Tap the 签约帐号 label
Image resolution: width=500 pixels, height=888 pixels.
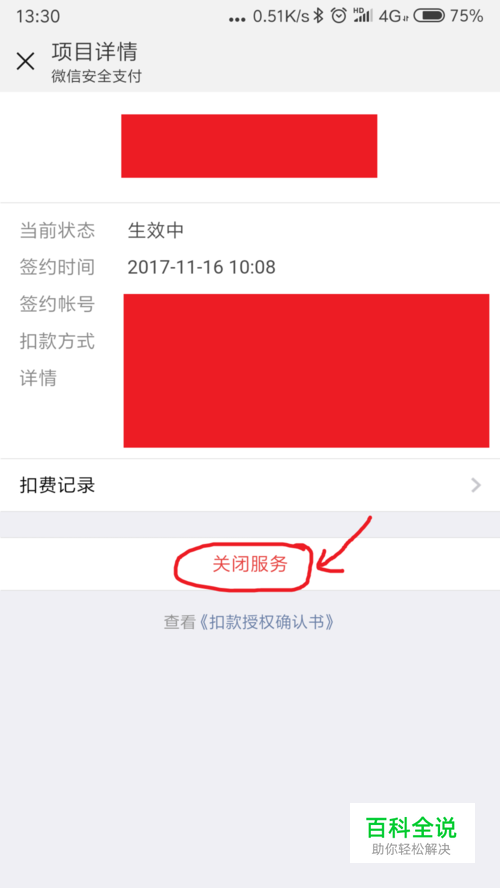[x=57, y=305]
